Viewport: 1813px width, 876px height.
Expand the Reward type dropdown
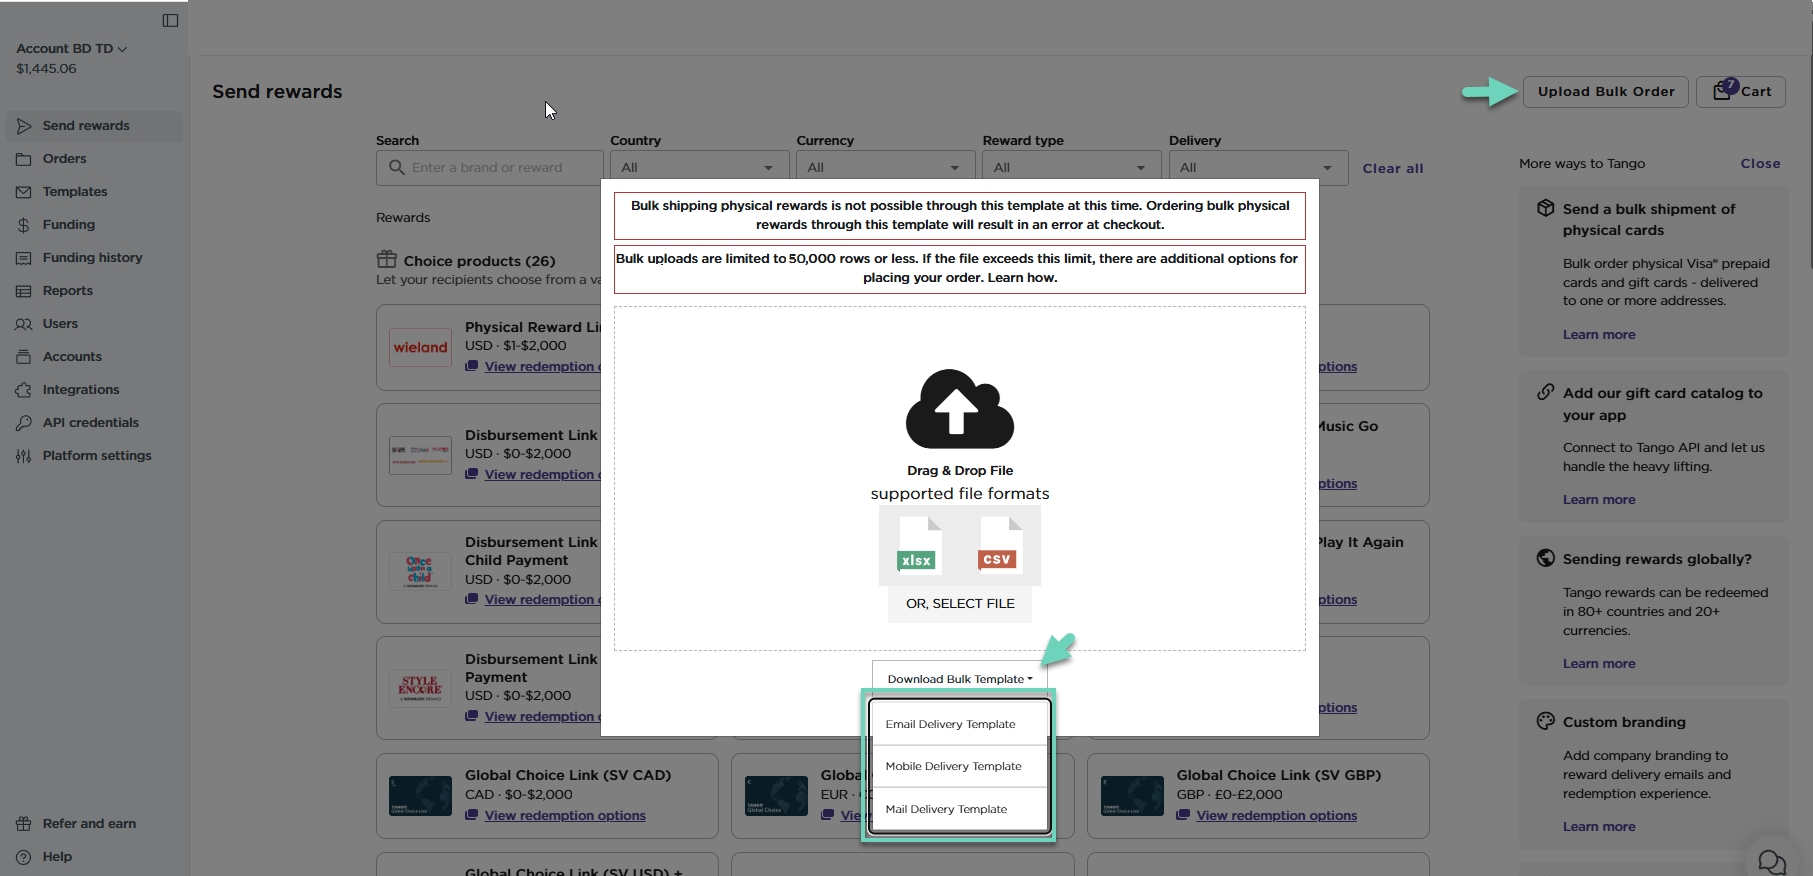point(1070,168)
